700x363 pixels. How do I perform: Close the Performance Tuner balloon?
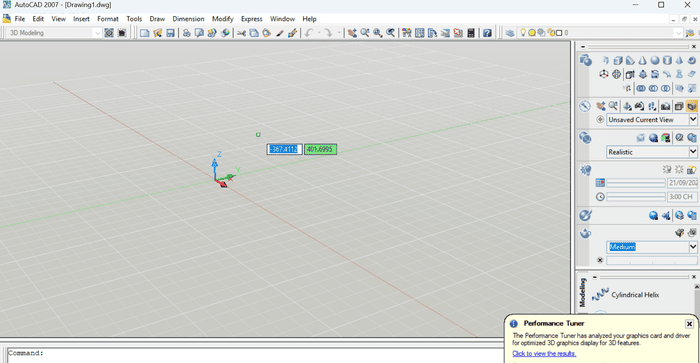(x=689, y=324)
